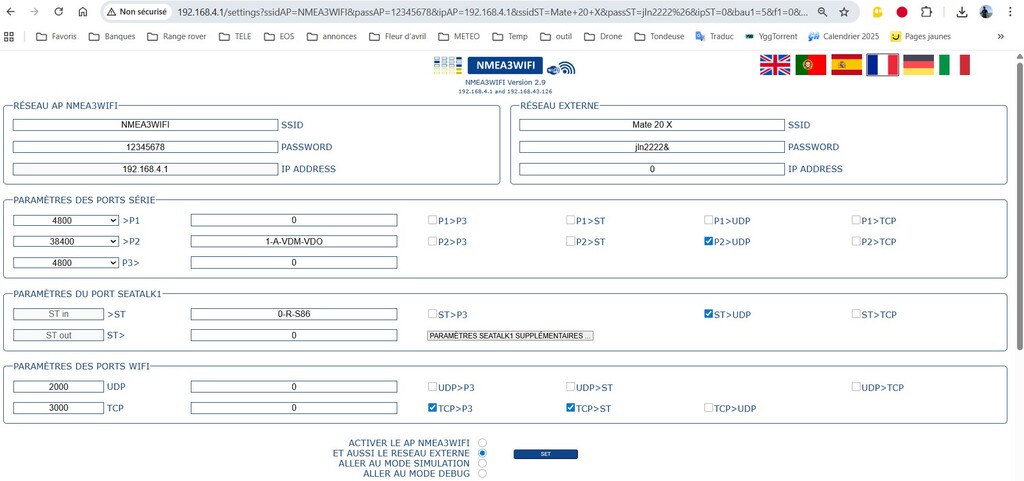Toggle the TCP>P3 checkbox off
1024x481 pixels.
tap(432, 408)
